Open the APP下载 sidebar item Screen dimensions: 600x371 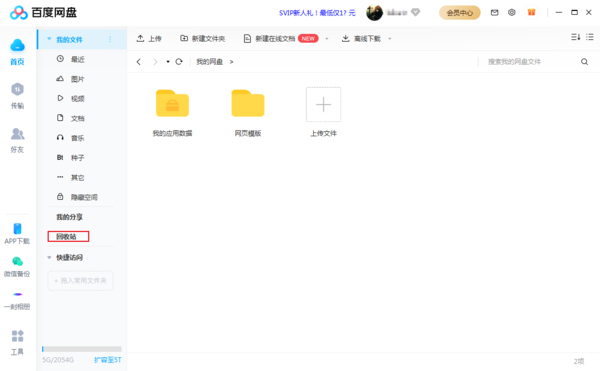point(17,233)
